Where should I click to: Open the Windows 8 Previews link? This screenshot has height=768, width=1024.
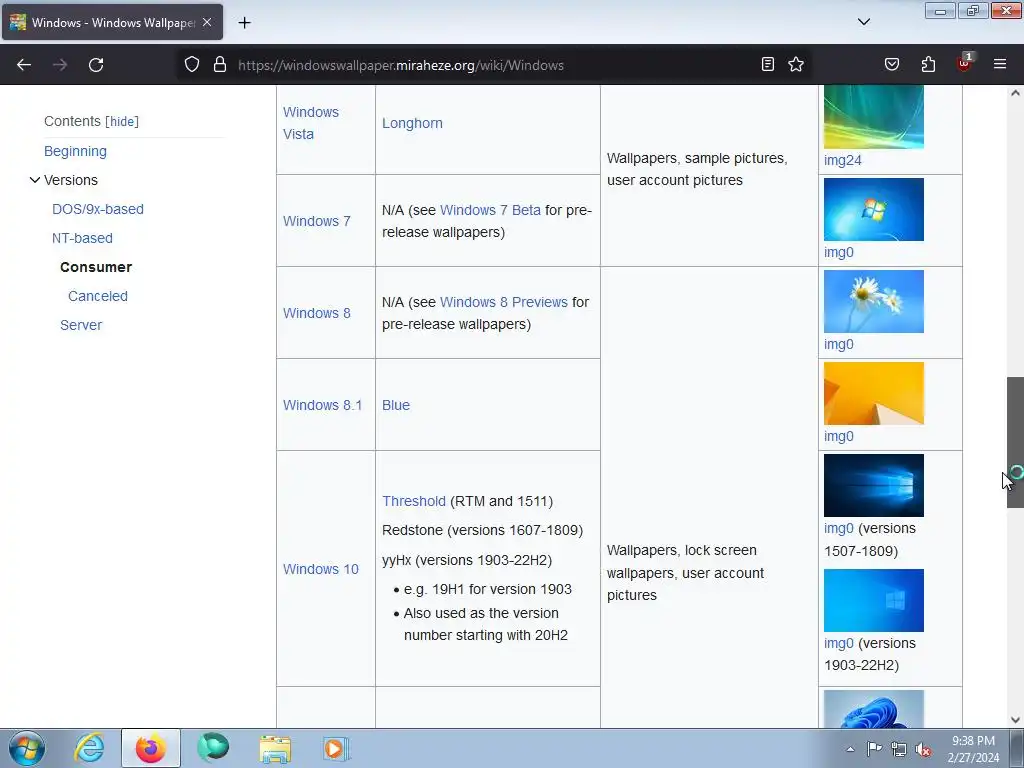(x=504, y=302)
